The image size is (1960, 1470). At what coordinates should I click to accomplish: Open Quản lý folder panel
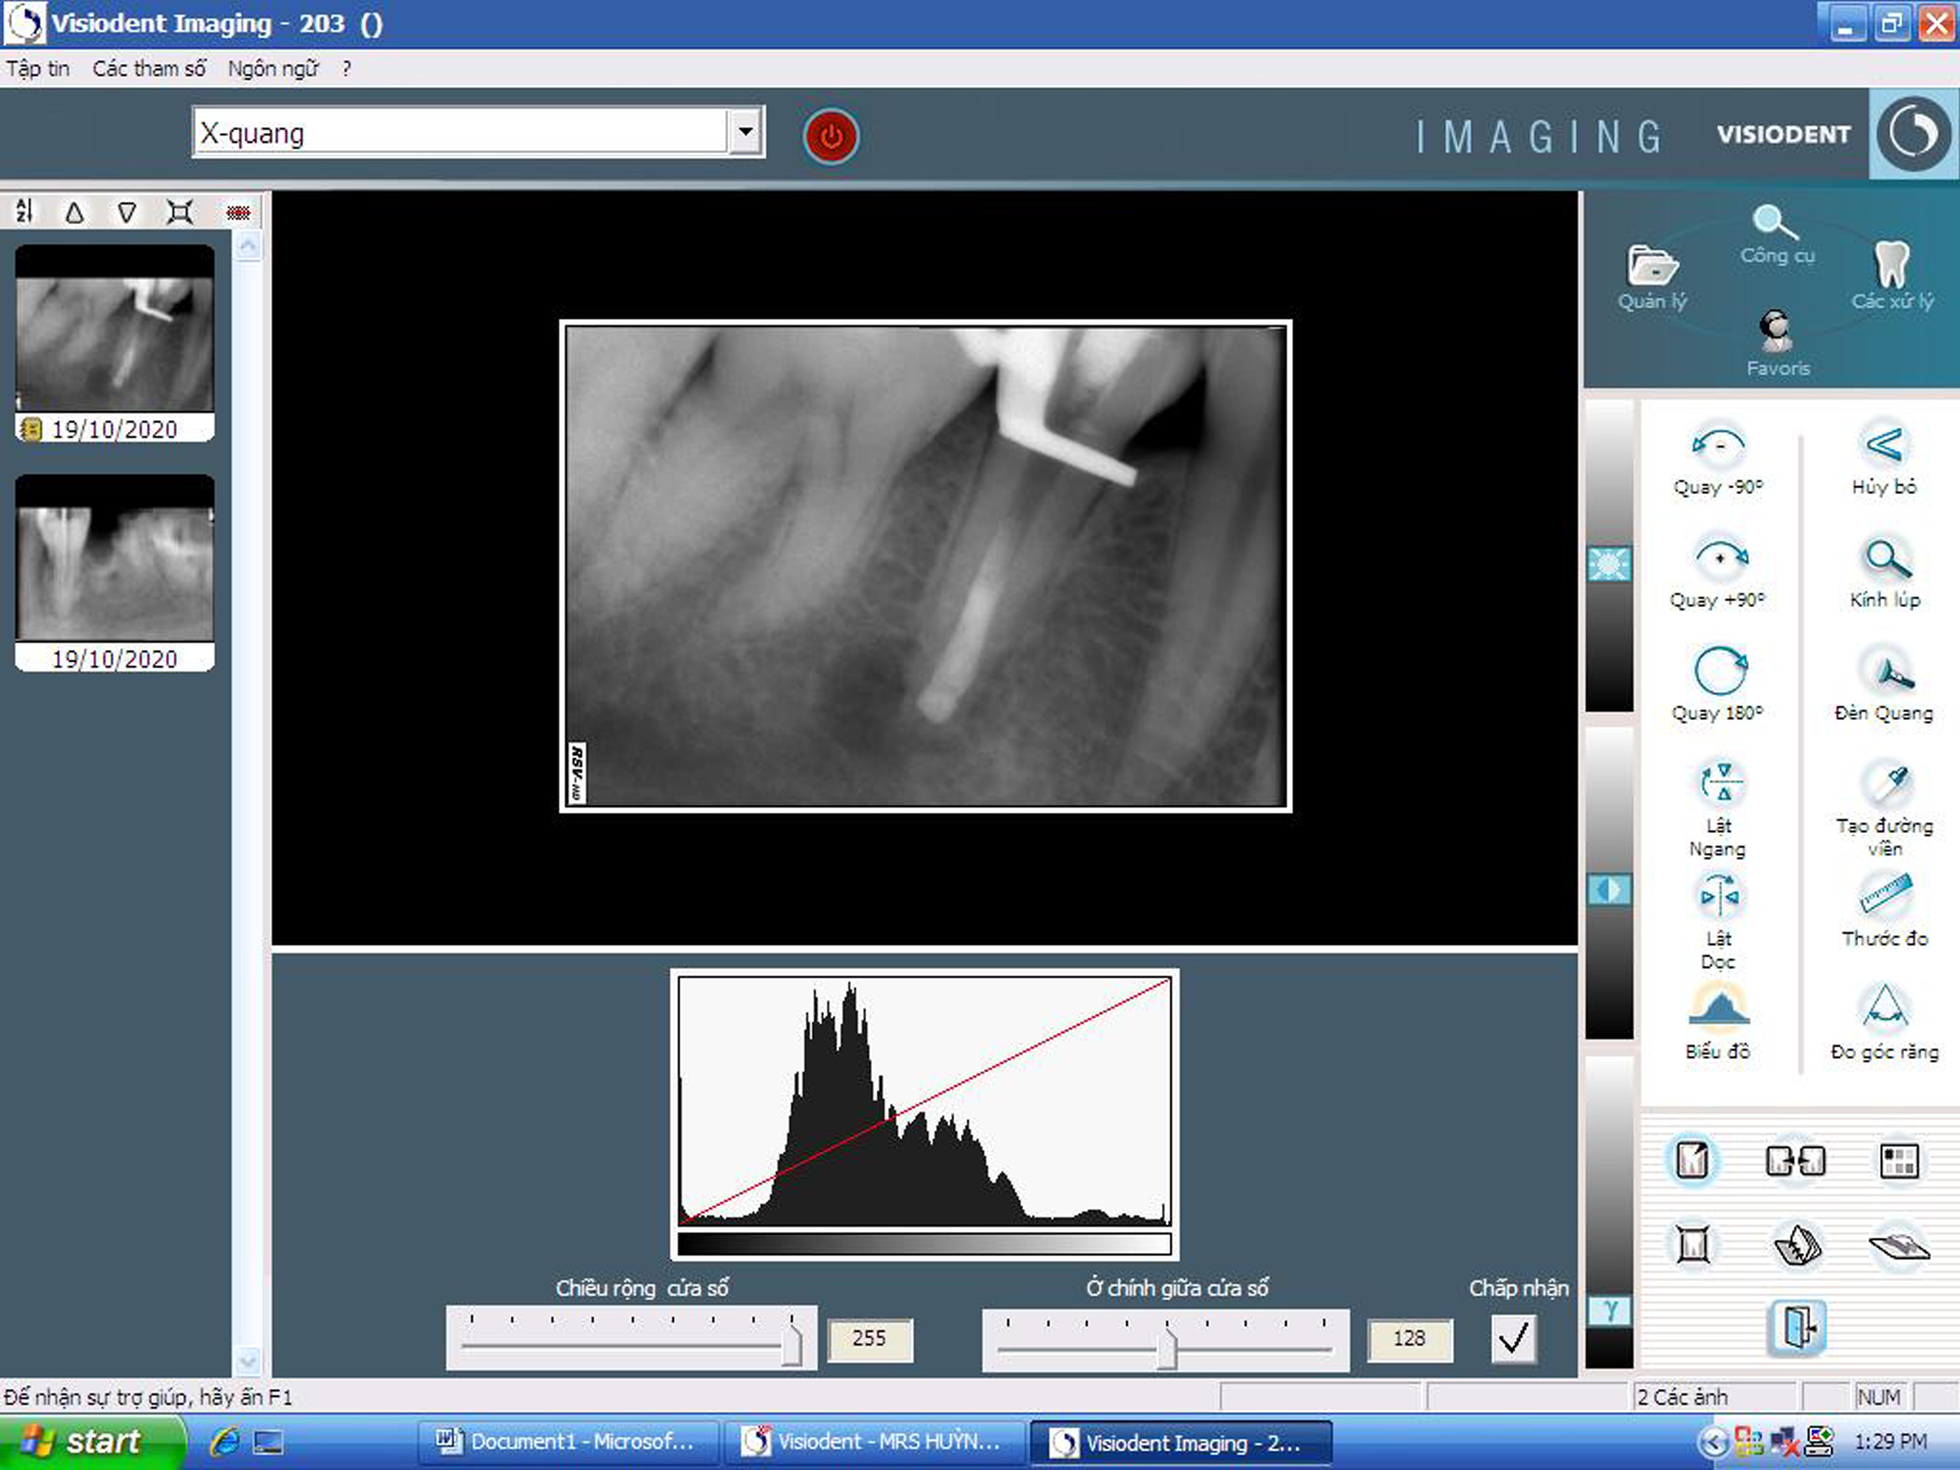(1652, 277)
